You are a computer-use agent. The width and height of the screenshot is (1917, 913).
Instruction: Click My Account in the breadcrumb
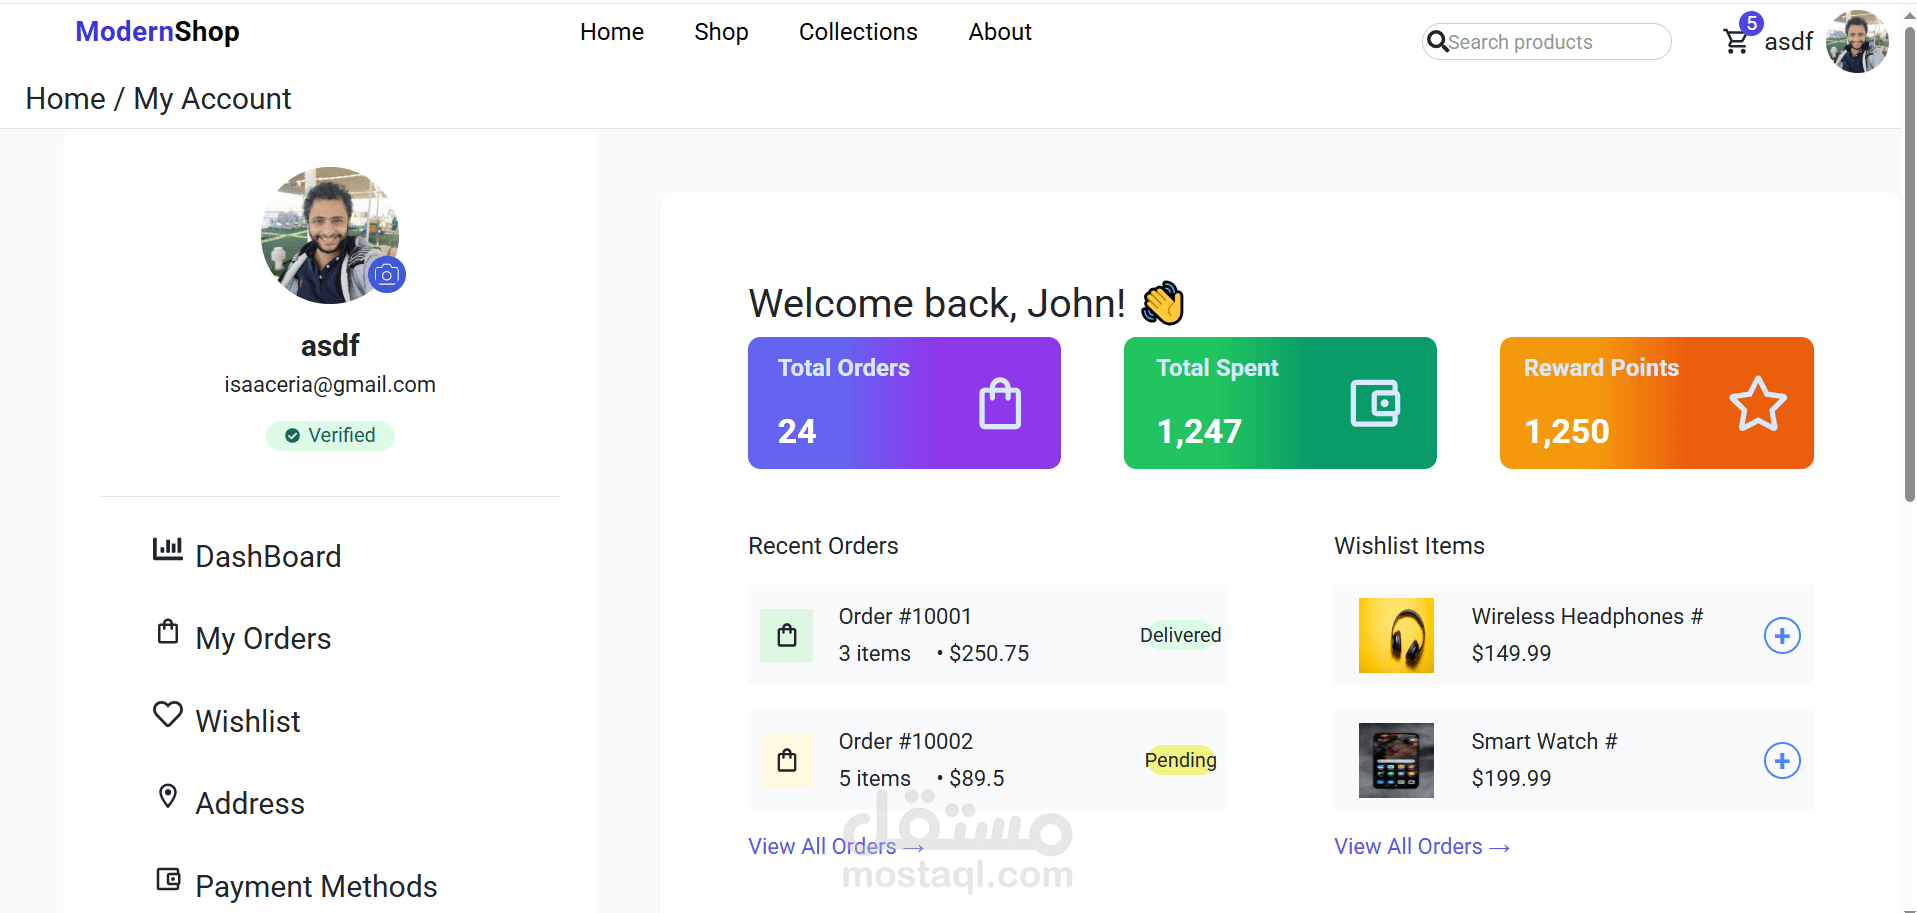tap(212, 99)
